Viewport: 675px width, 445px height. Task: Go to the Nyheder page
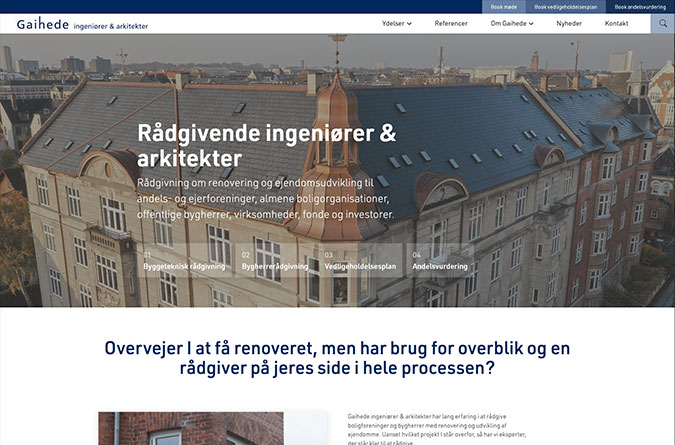[x=569, y=23]
